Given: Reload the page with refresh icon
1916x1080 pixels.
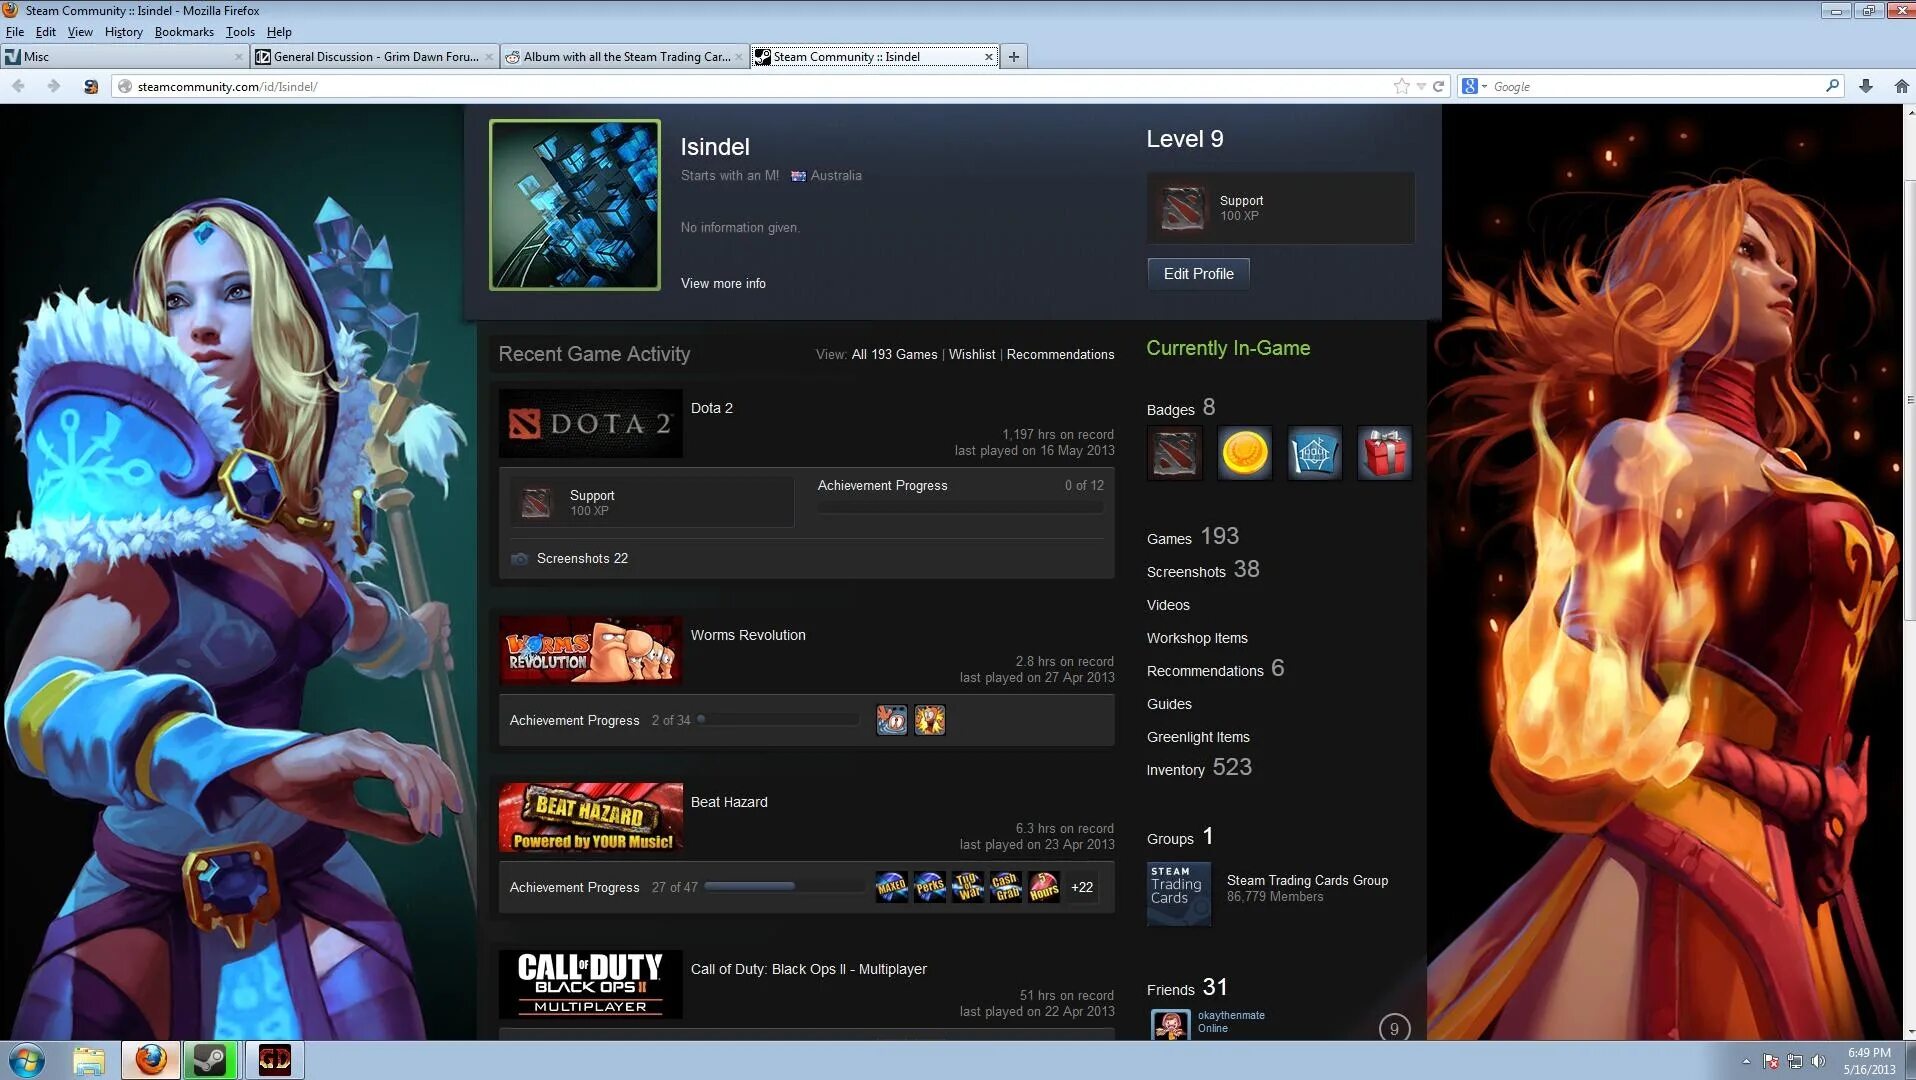Looking at the screenshot, I should click(1438, 86).
